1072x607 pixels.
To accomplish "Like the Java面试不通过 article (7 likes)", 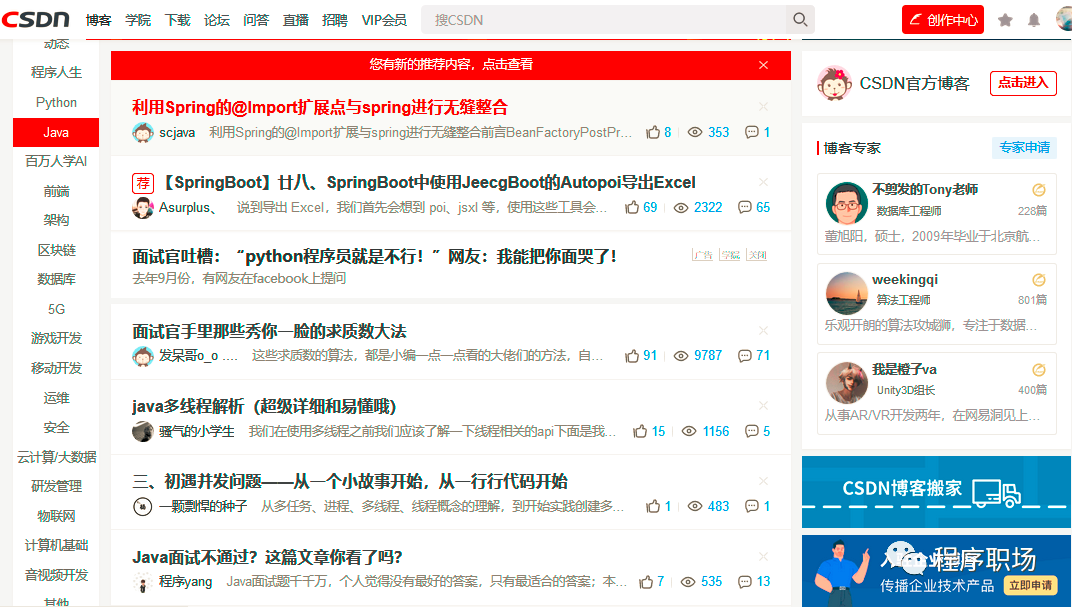I will click(646, 582).
